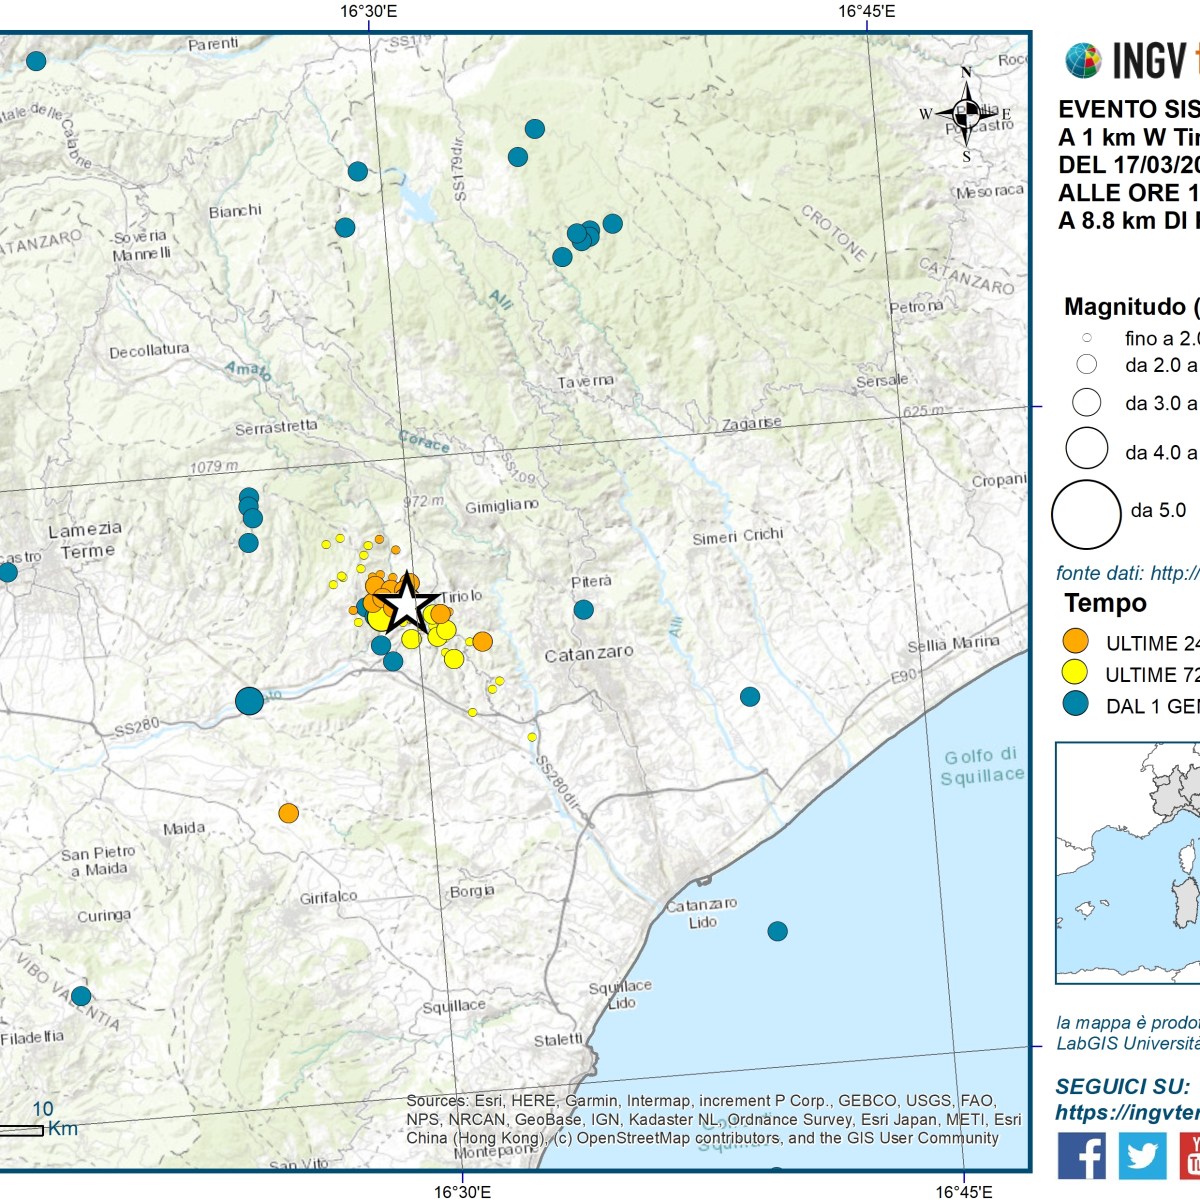This screenshot has height=1200, width=1200.
Task: Click the yellow 'ULTIME 72' legend swatch
Action: (x=1075, y=673)
